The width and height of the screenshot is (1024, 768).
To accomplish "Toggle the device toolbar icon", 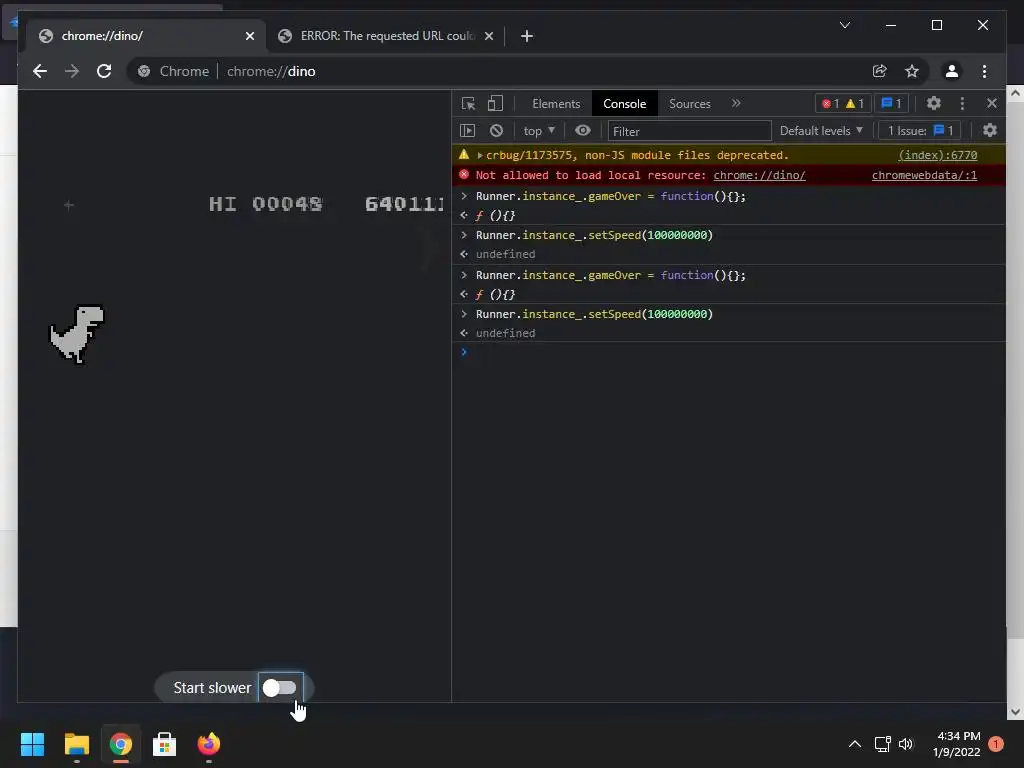I will [x=496, y=103].
